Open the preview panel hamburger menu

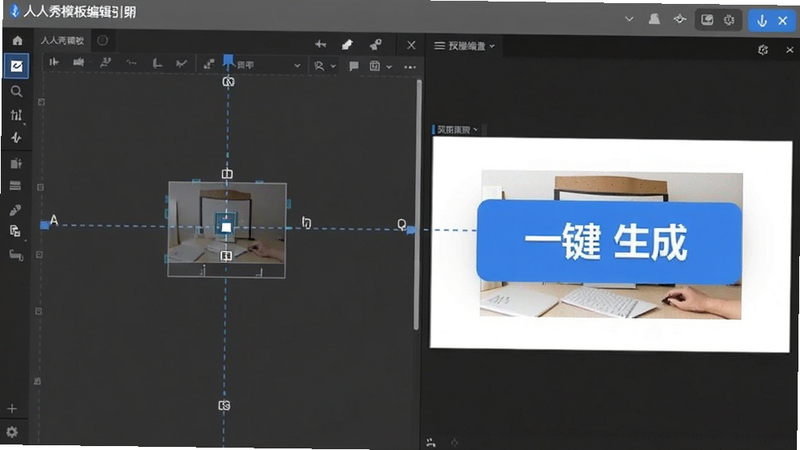pyautogui.click(x=439, y=46)
